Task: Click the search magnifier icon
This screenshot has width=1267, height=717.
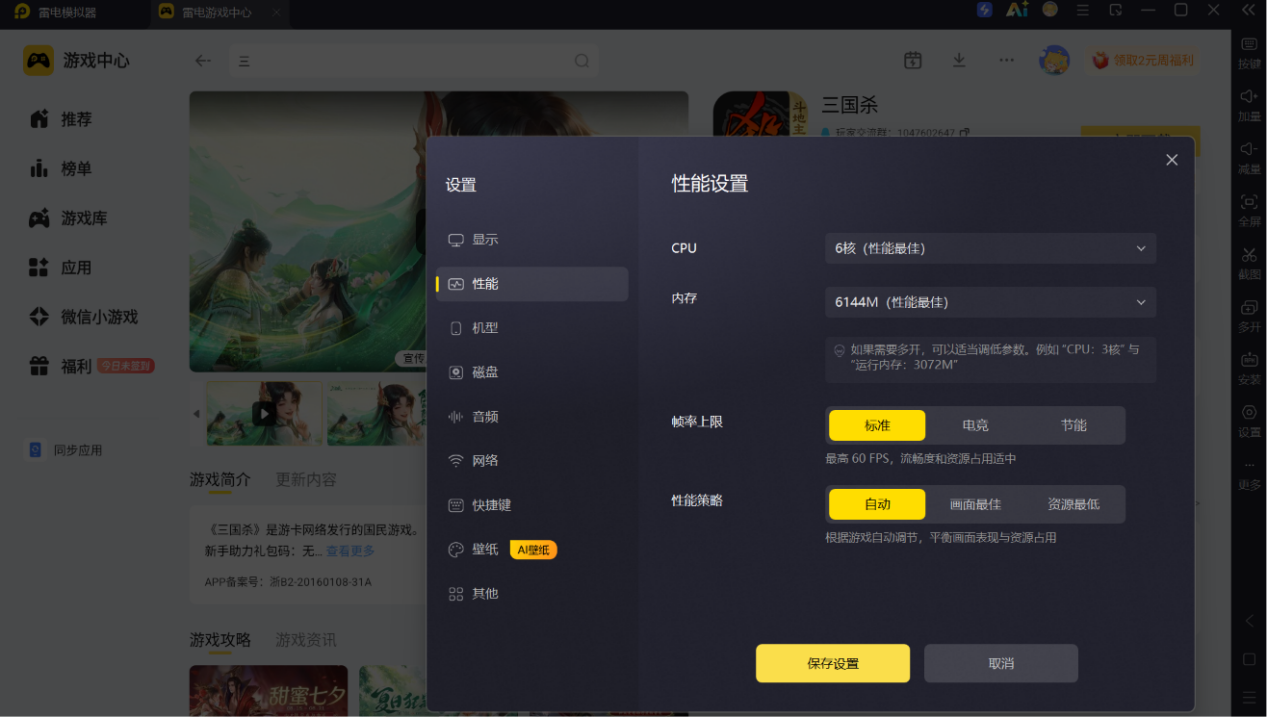Action: (x=582, y=61)
